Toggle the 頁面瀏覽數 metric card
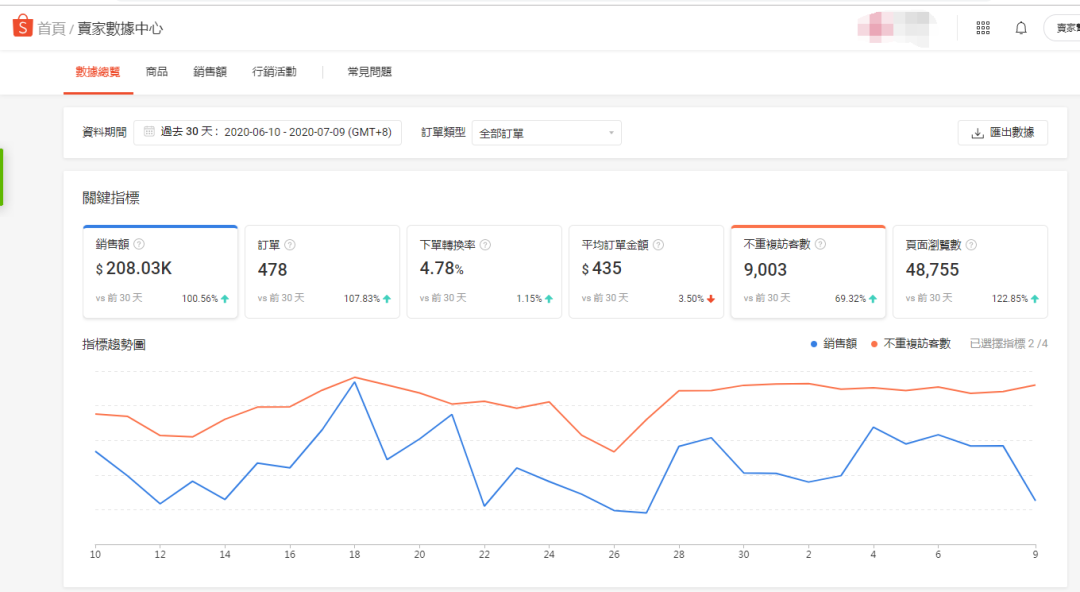This screenshot has height=592, width=1080. [x=970, y=272]
